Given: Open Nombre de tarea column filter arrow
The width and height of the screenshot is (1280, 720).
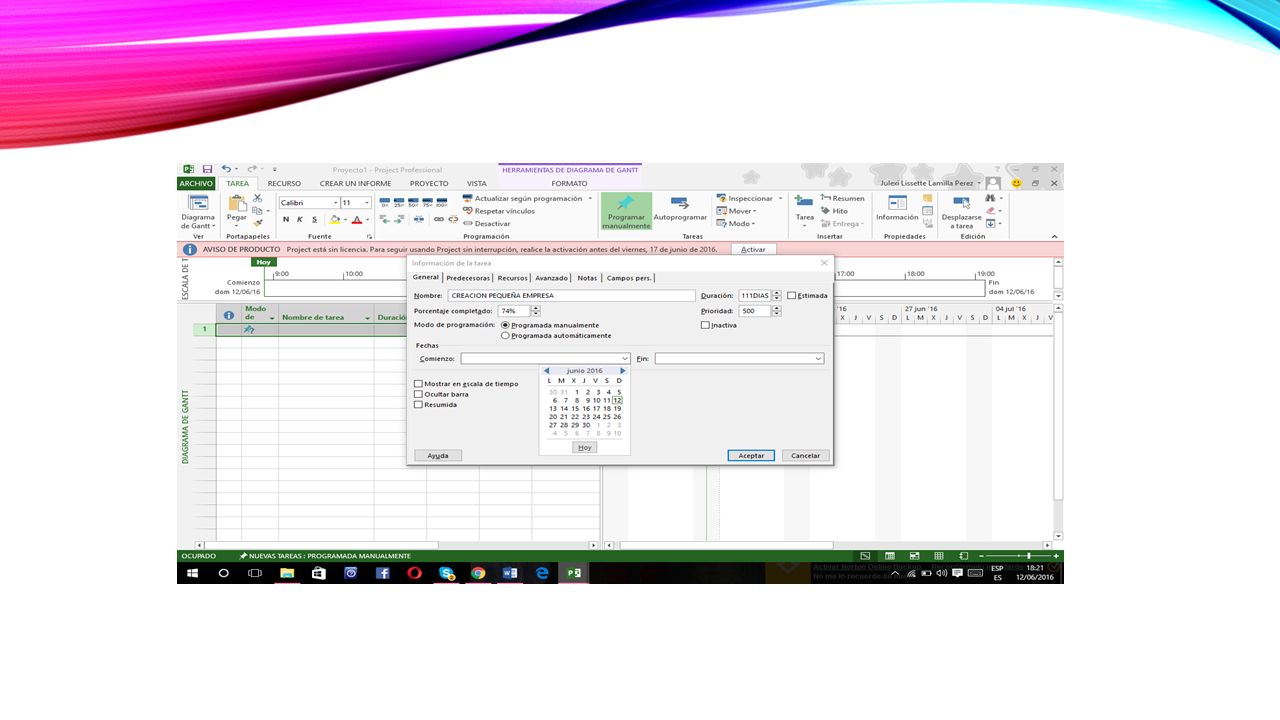Looking at the screenshot, I should pyautogui.click(x=368, y=318).
